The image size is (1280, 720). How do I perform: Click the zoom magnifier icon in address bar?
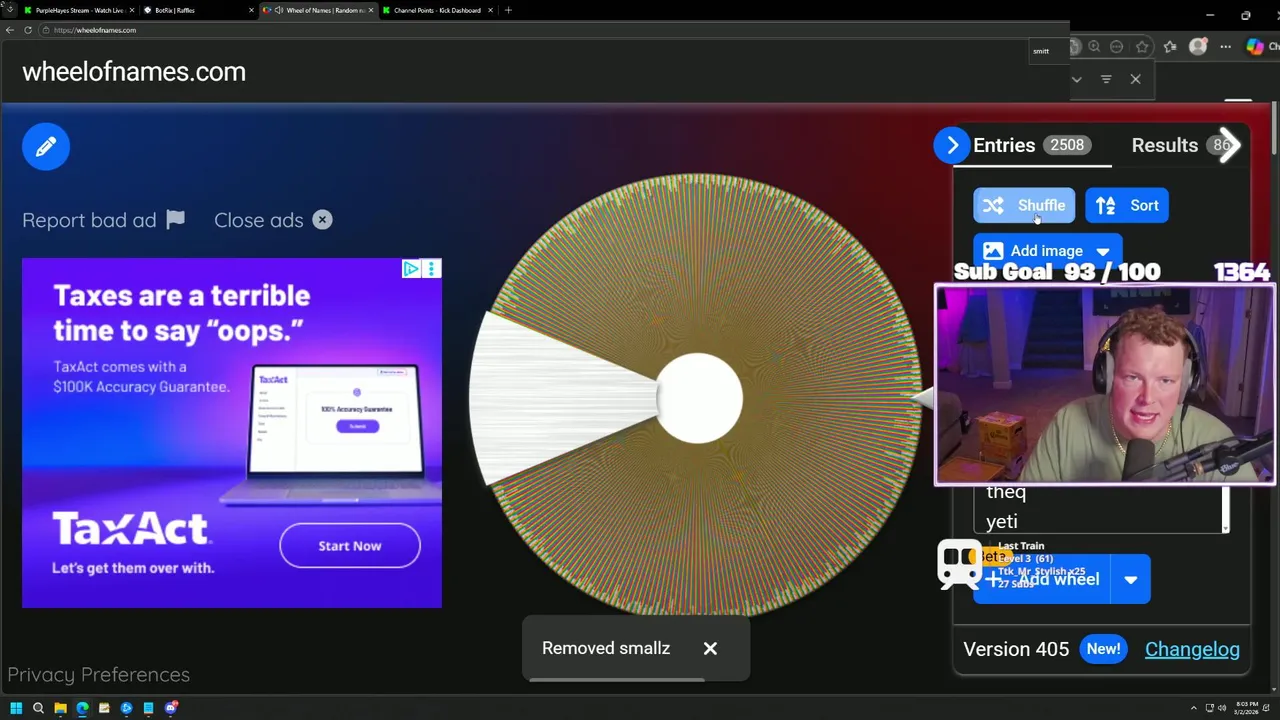[1094, 46]
